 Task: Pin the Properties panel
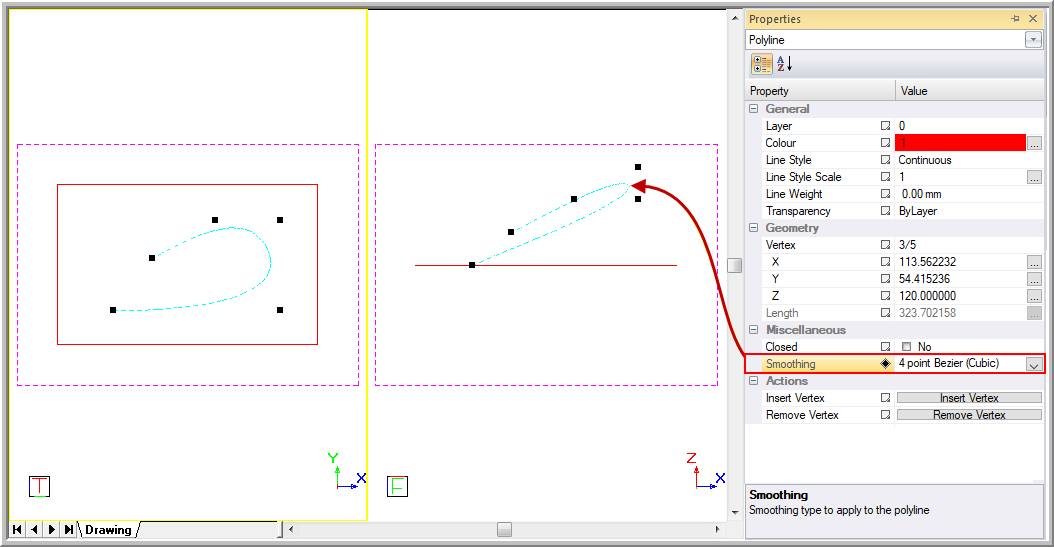(x=1016, y=19)
